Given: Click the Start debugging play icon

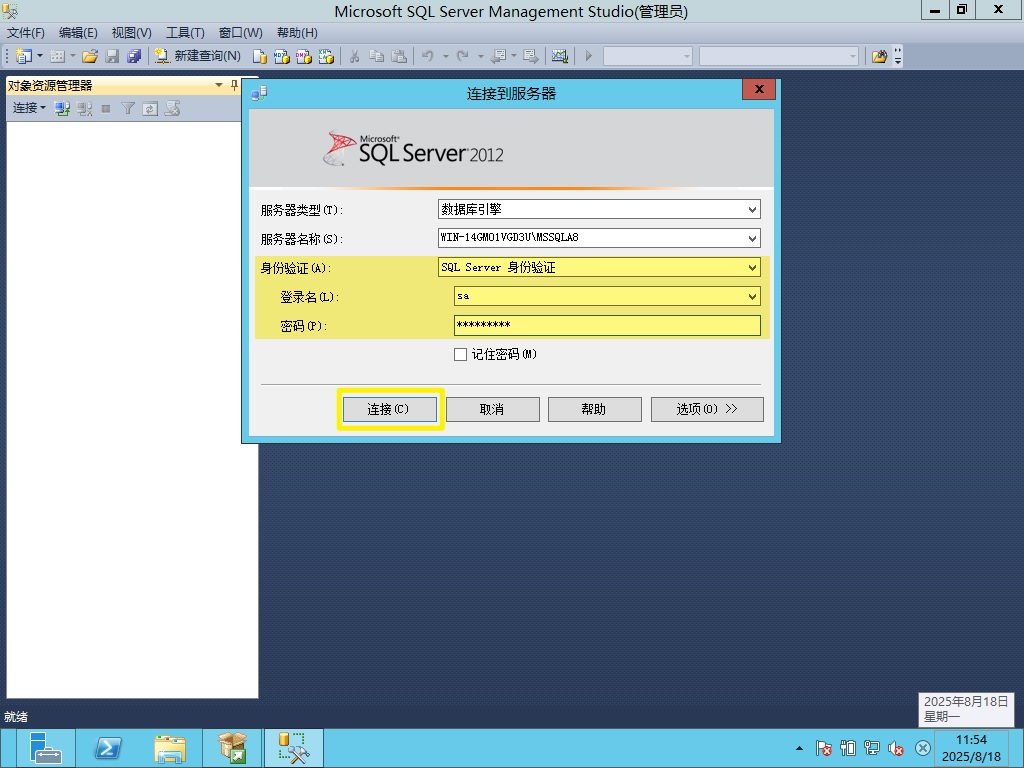Looking at the screenshot, I should point(588,56).
